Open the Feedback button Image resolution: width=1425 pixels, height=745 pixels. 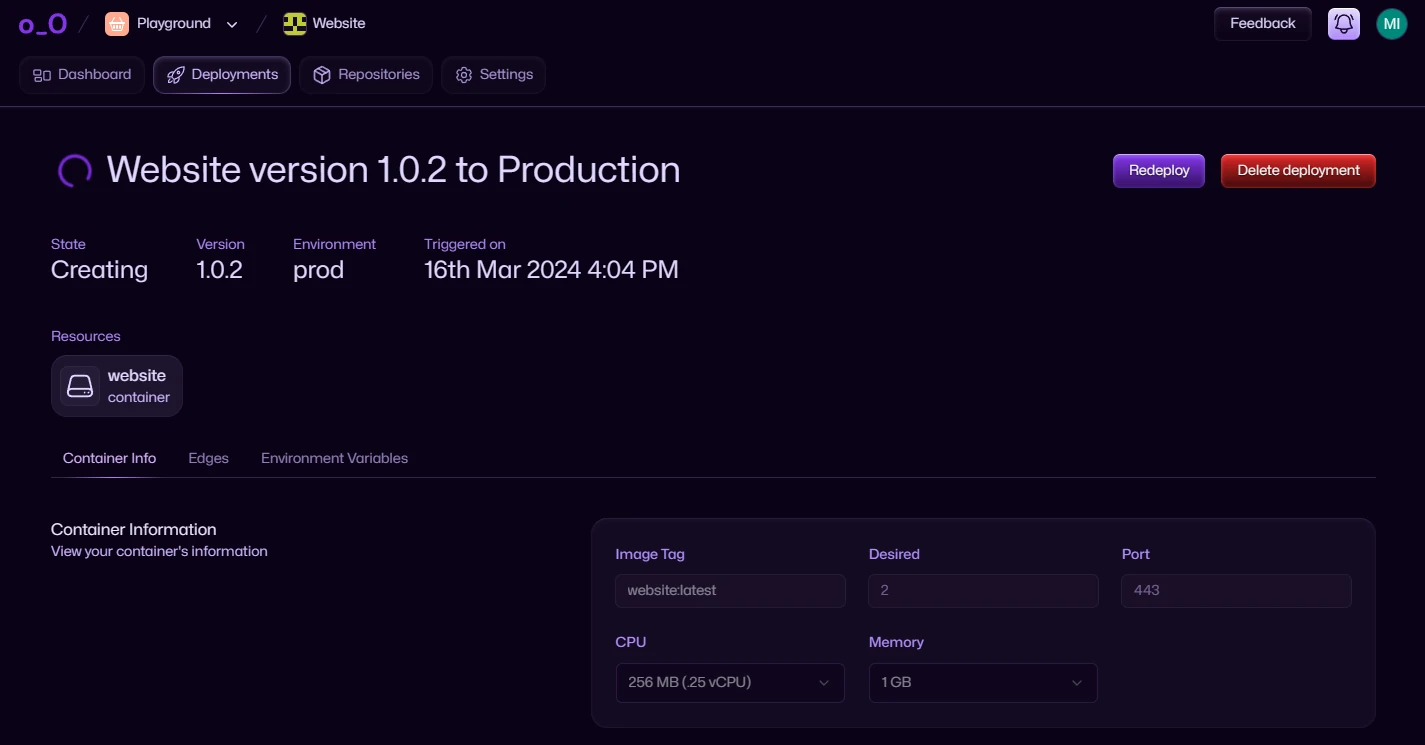pyautogui.click(x=1262, y=24)
